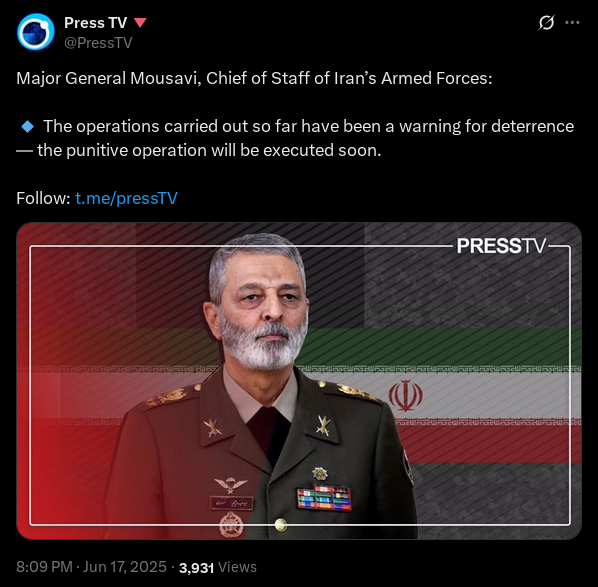Click the word Views
598x587 pixels.
click(238, 567)
